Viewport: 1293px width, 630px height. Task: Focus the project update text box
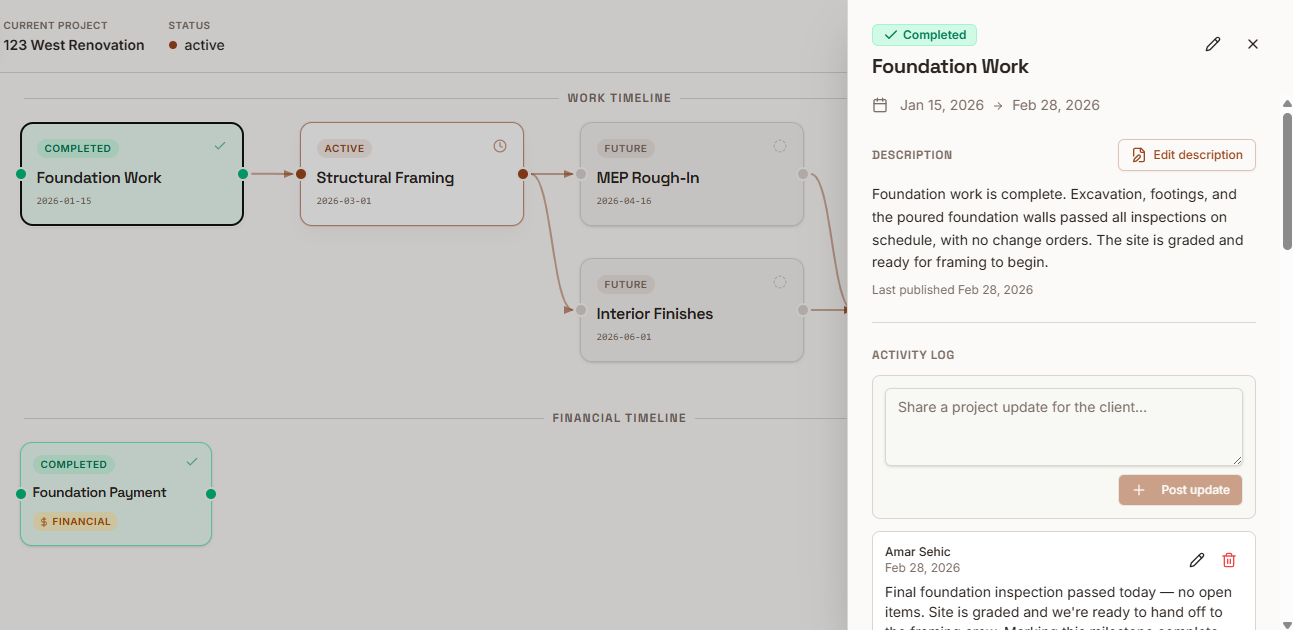coord(1064,427)
